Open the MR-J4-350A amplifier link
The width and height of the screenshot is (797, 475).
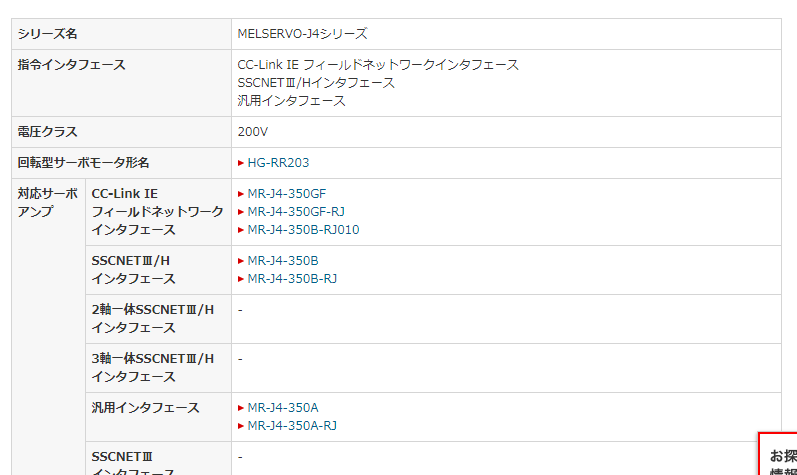click(x=283, y=407)
